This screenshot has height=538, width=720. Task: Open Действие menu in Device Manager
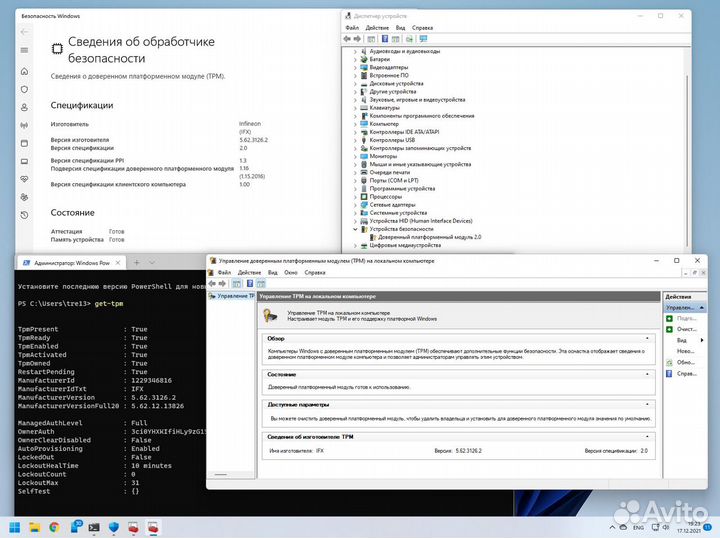(377, 28)
